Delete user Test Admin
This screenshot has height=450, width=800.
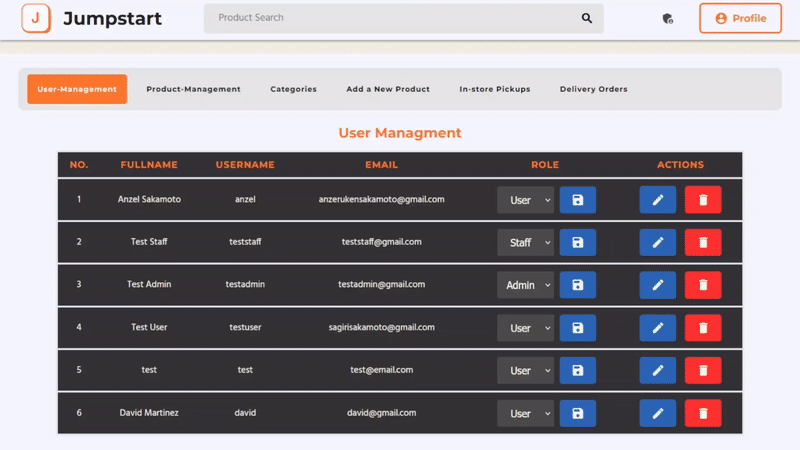(x=703, y=285)
